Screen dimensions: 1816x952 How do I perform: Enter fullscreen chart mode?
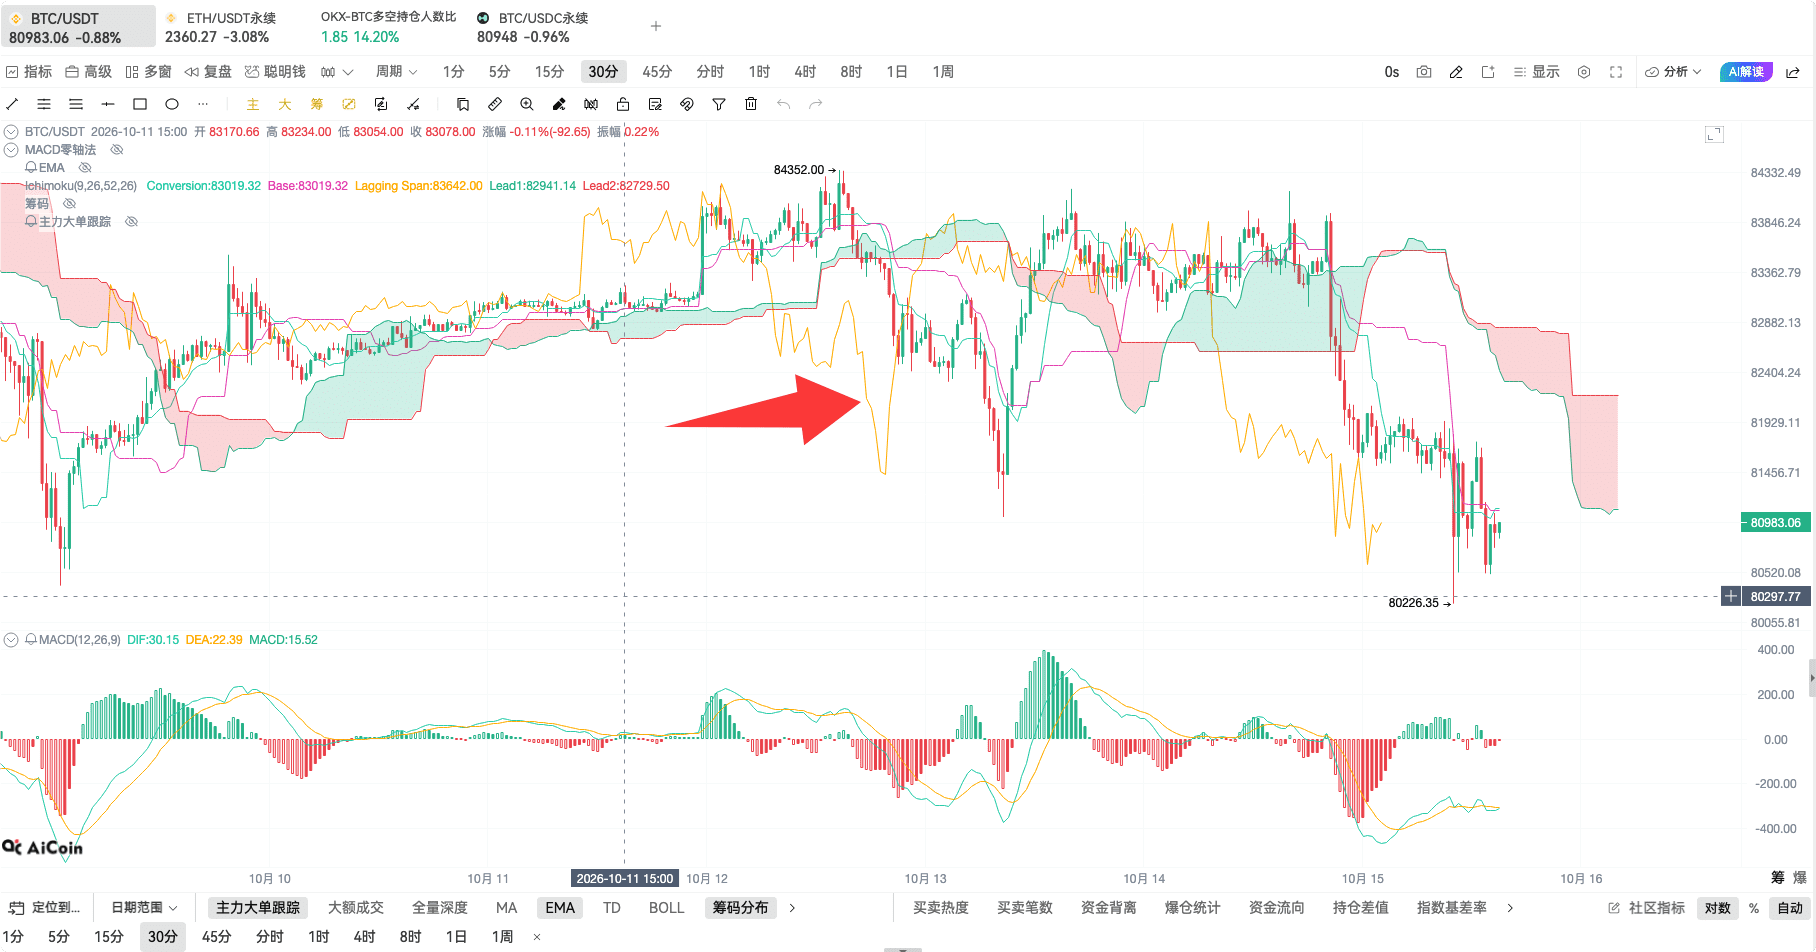[x=1616, y=72]
